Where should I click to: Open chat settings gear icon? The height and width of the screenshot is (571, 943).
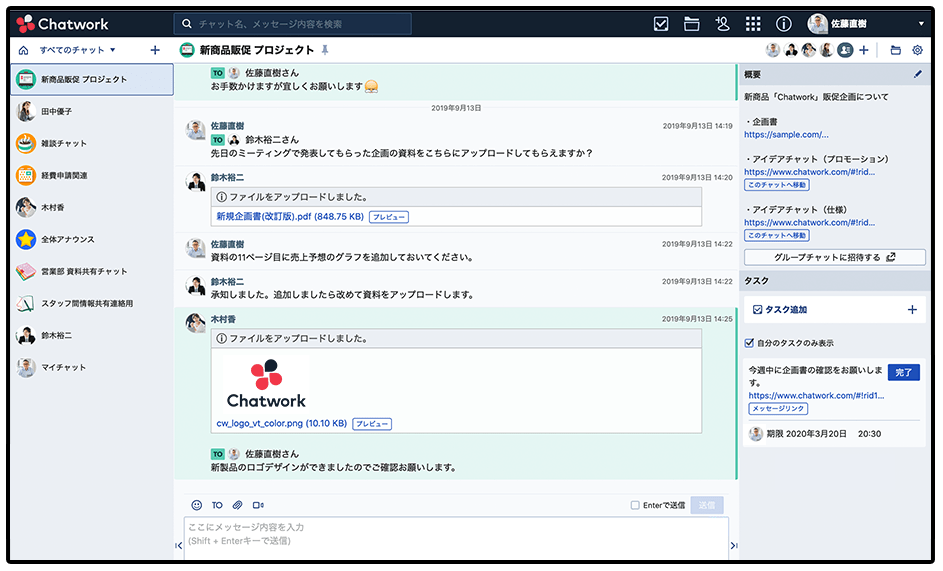coord(917,50)
